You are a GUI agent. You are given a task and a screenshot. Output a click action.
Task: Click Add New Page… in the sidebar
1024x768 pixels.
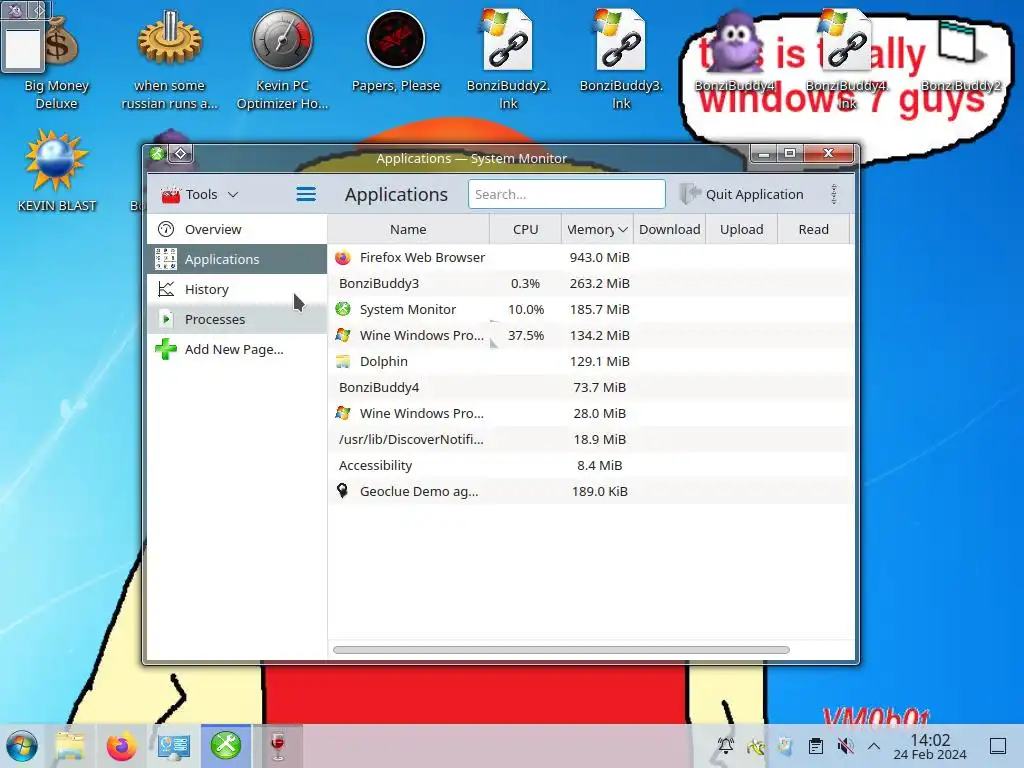[237, 349]
